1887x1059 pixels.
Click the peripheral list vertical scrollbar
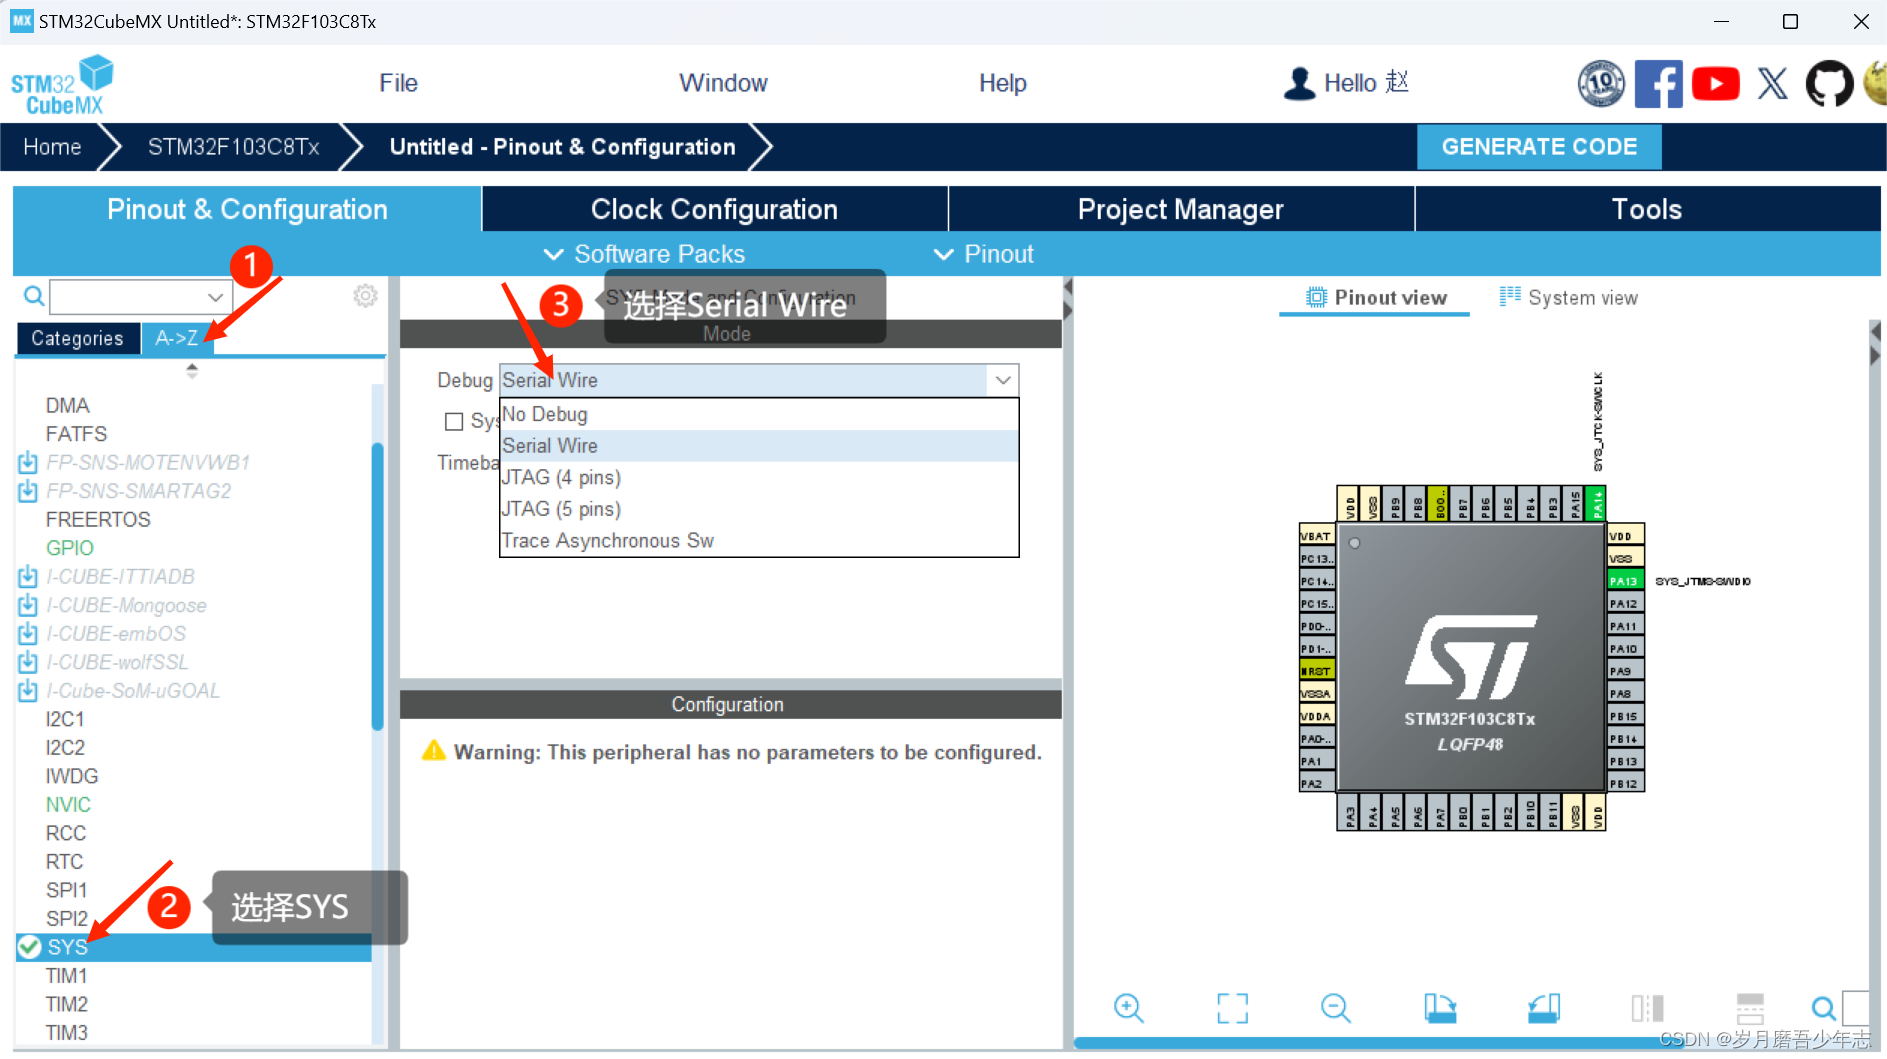coord(378,587)
